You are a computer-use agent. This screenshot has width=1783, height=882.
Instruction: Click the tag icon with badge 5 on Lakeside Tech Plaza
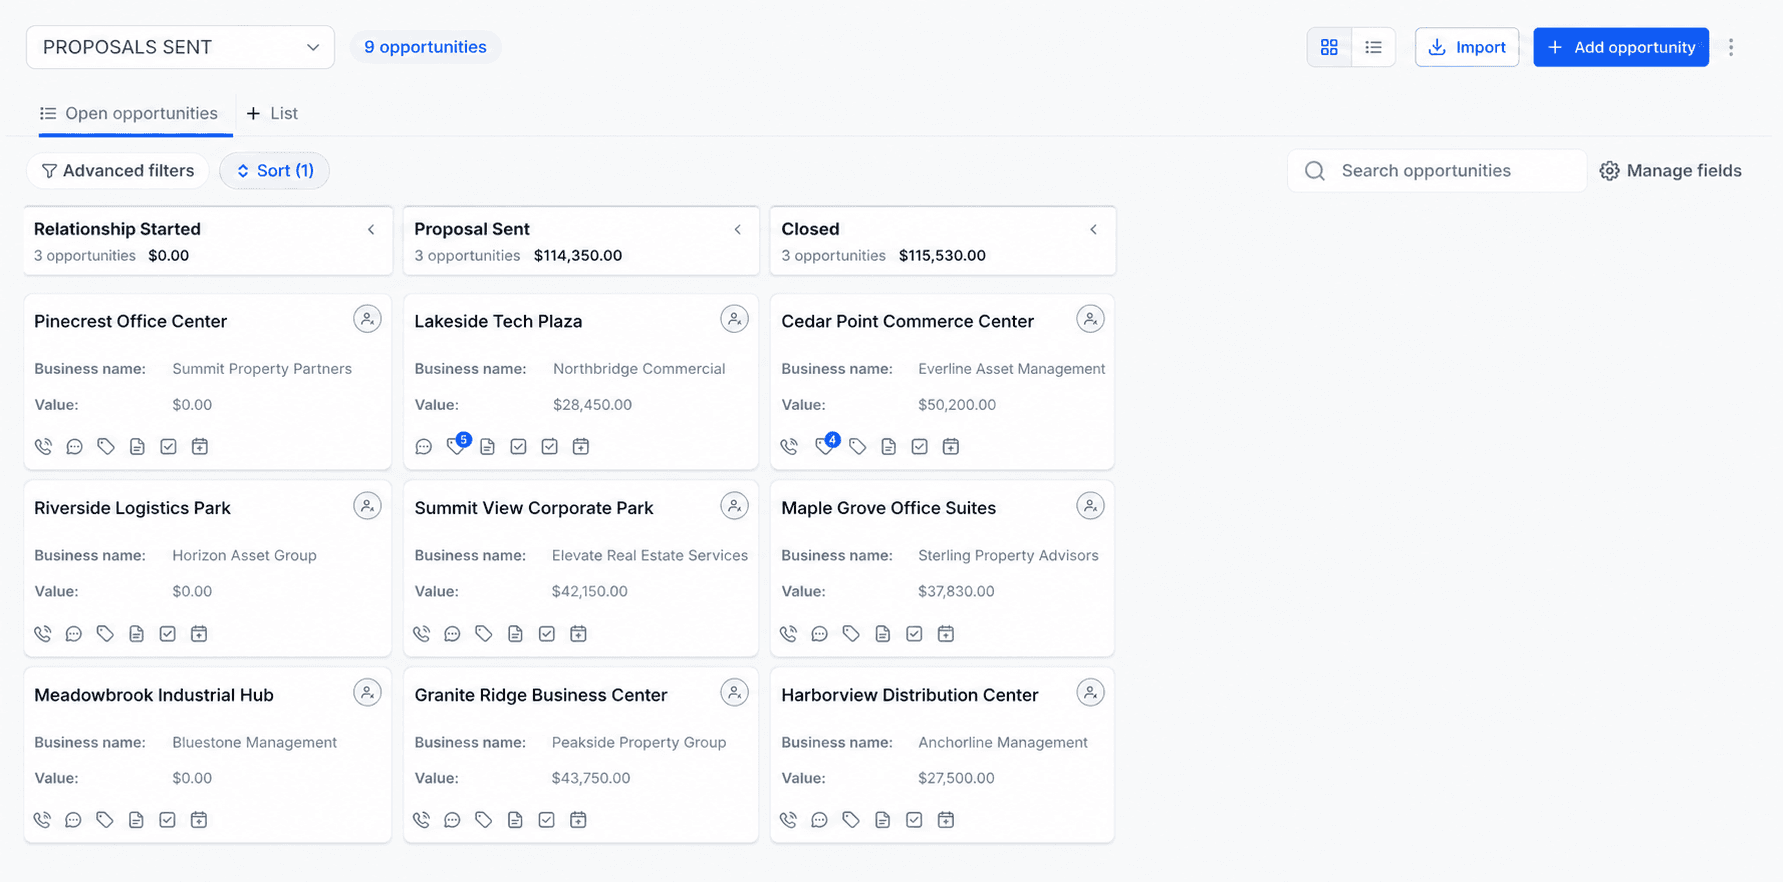click(x=457, y=445)
